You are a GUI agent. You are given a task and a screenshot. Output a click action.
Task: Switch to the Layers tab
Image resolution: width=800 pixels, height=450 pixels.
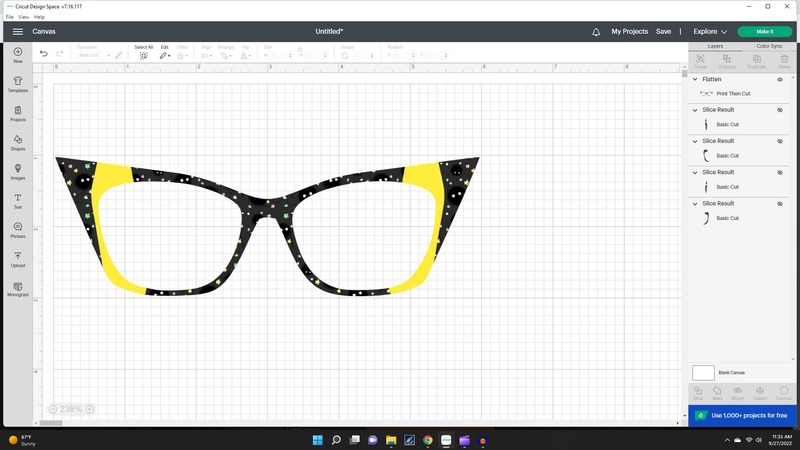tap(715, 46)
